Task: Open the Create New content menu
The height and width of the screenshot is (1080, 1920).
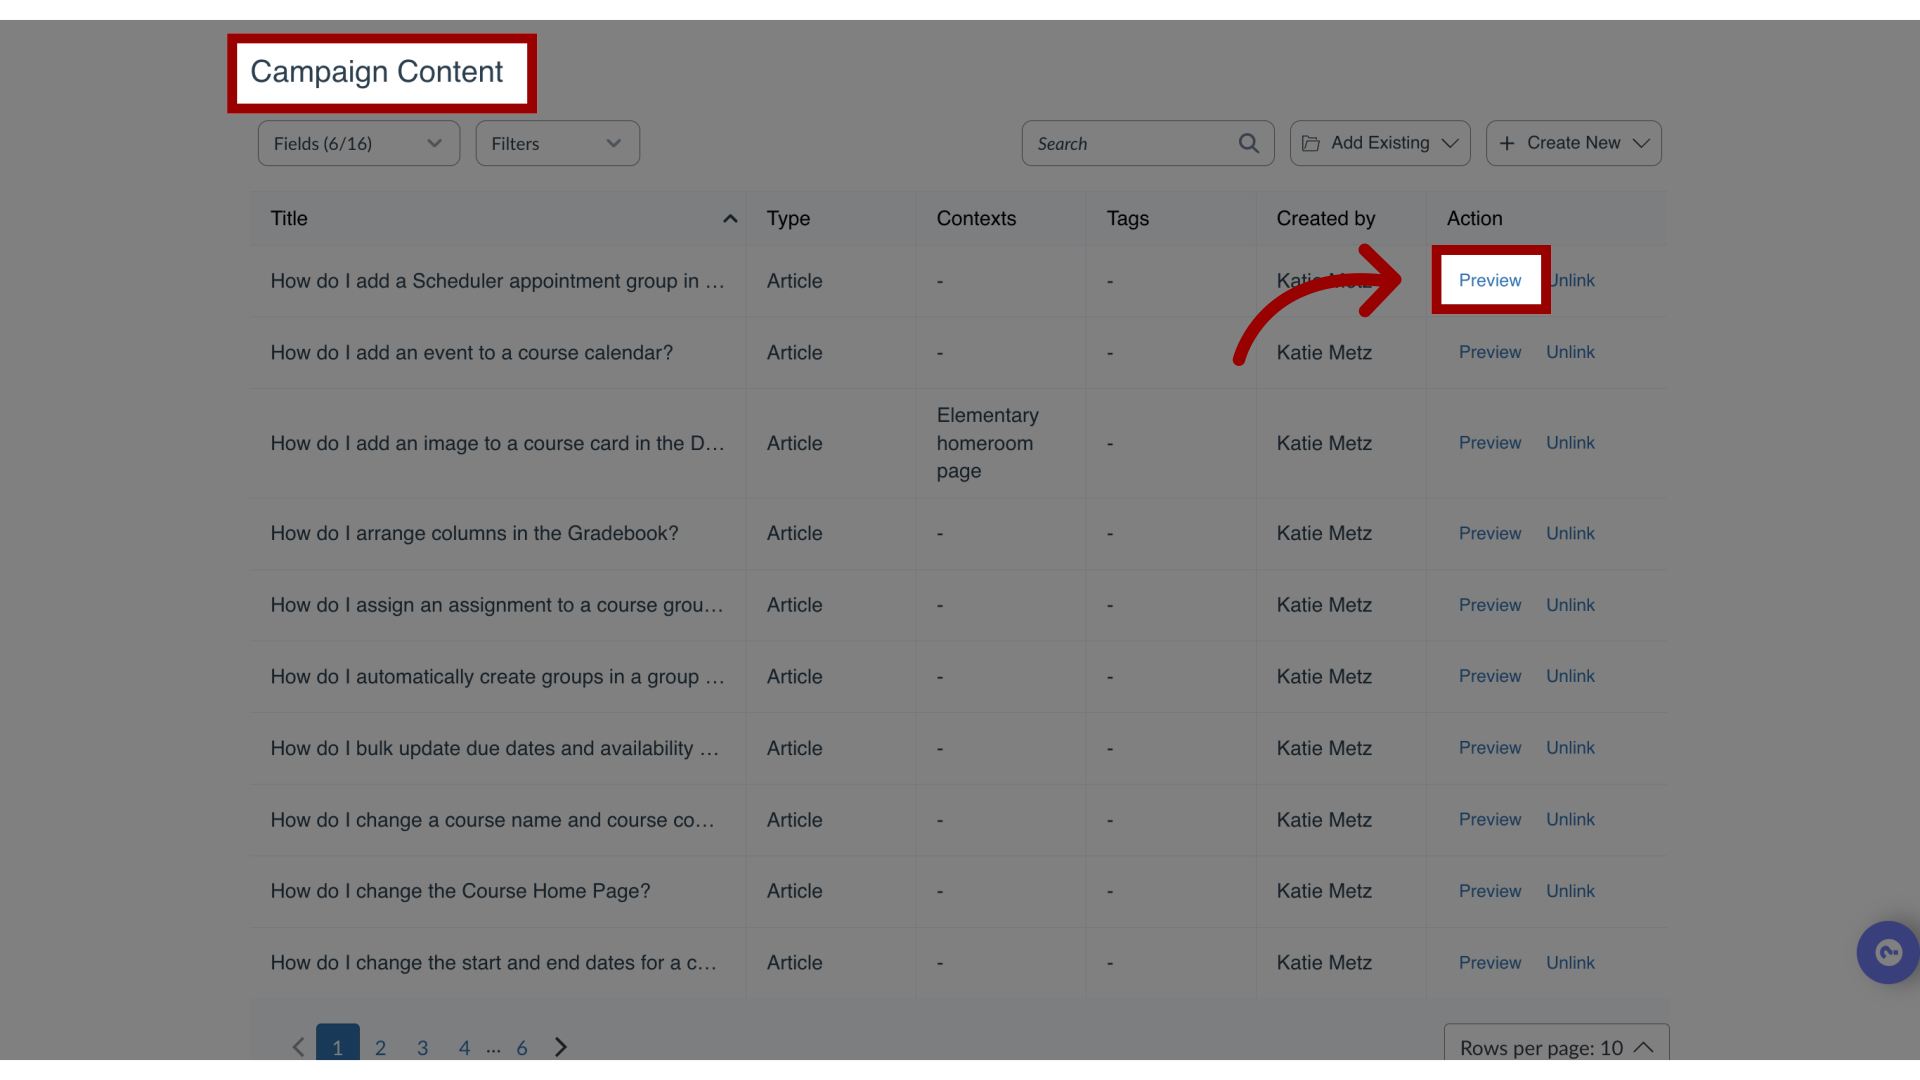Action: pyautogui.click(x=1573, y=142)
